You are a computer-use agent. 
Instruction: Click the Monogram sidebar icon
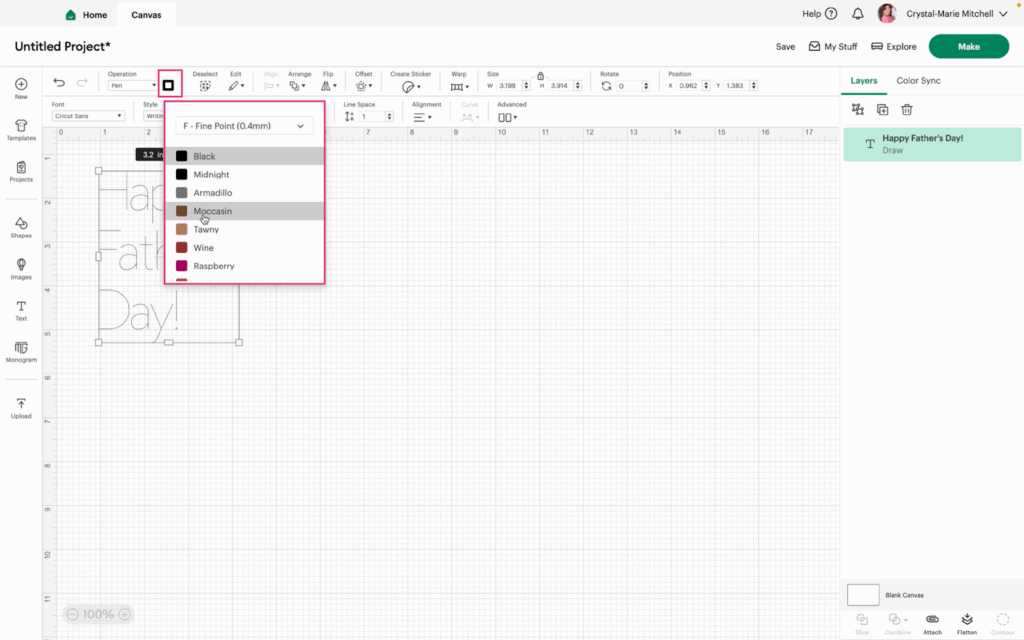tap(21, 351)
